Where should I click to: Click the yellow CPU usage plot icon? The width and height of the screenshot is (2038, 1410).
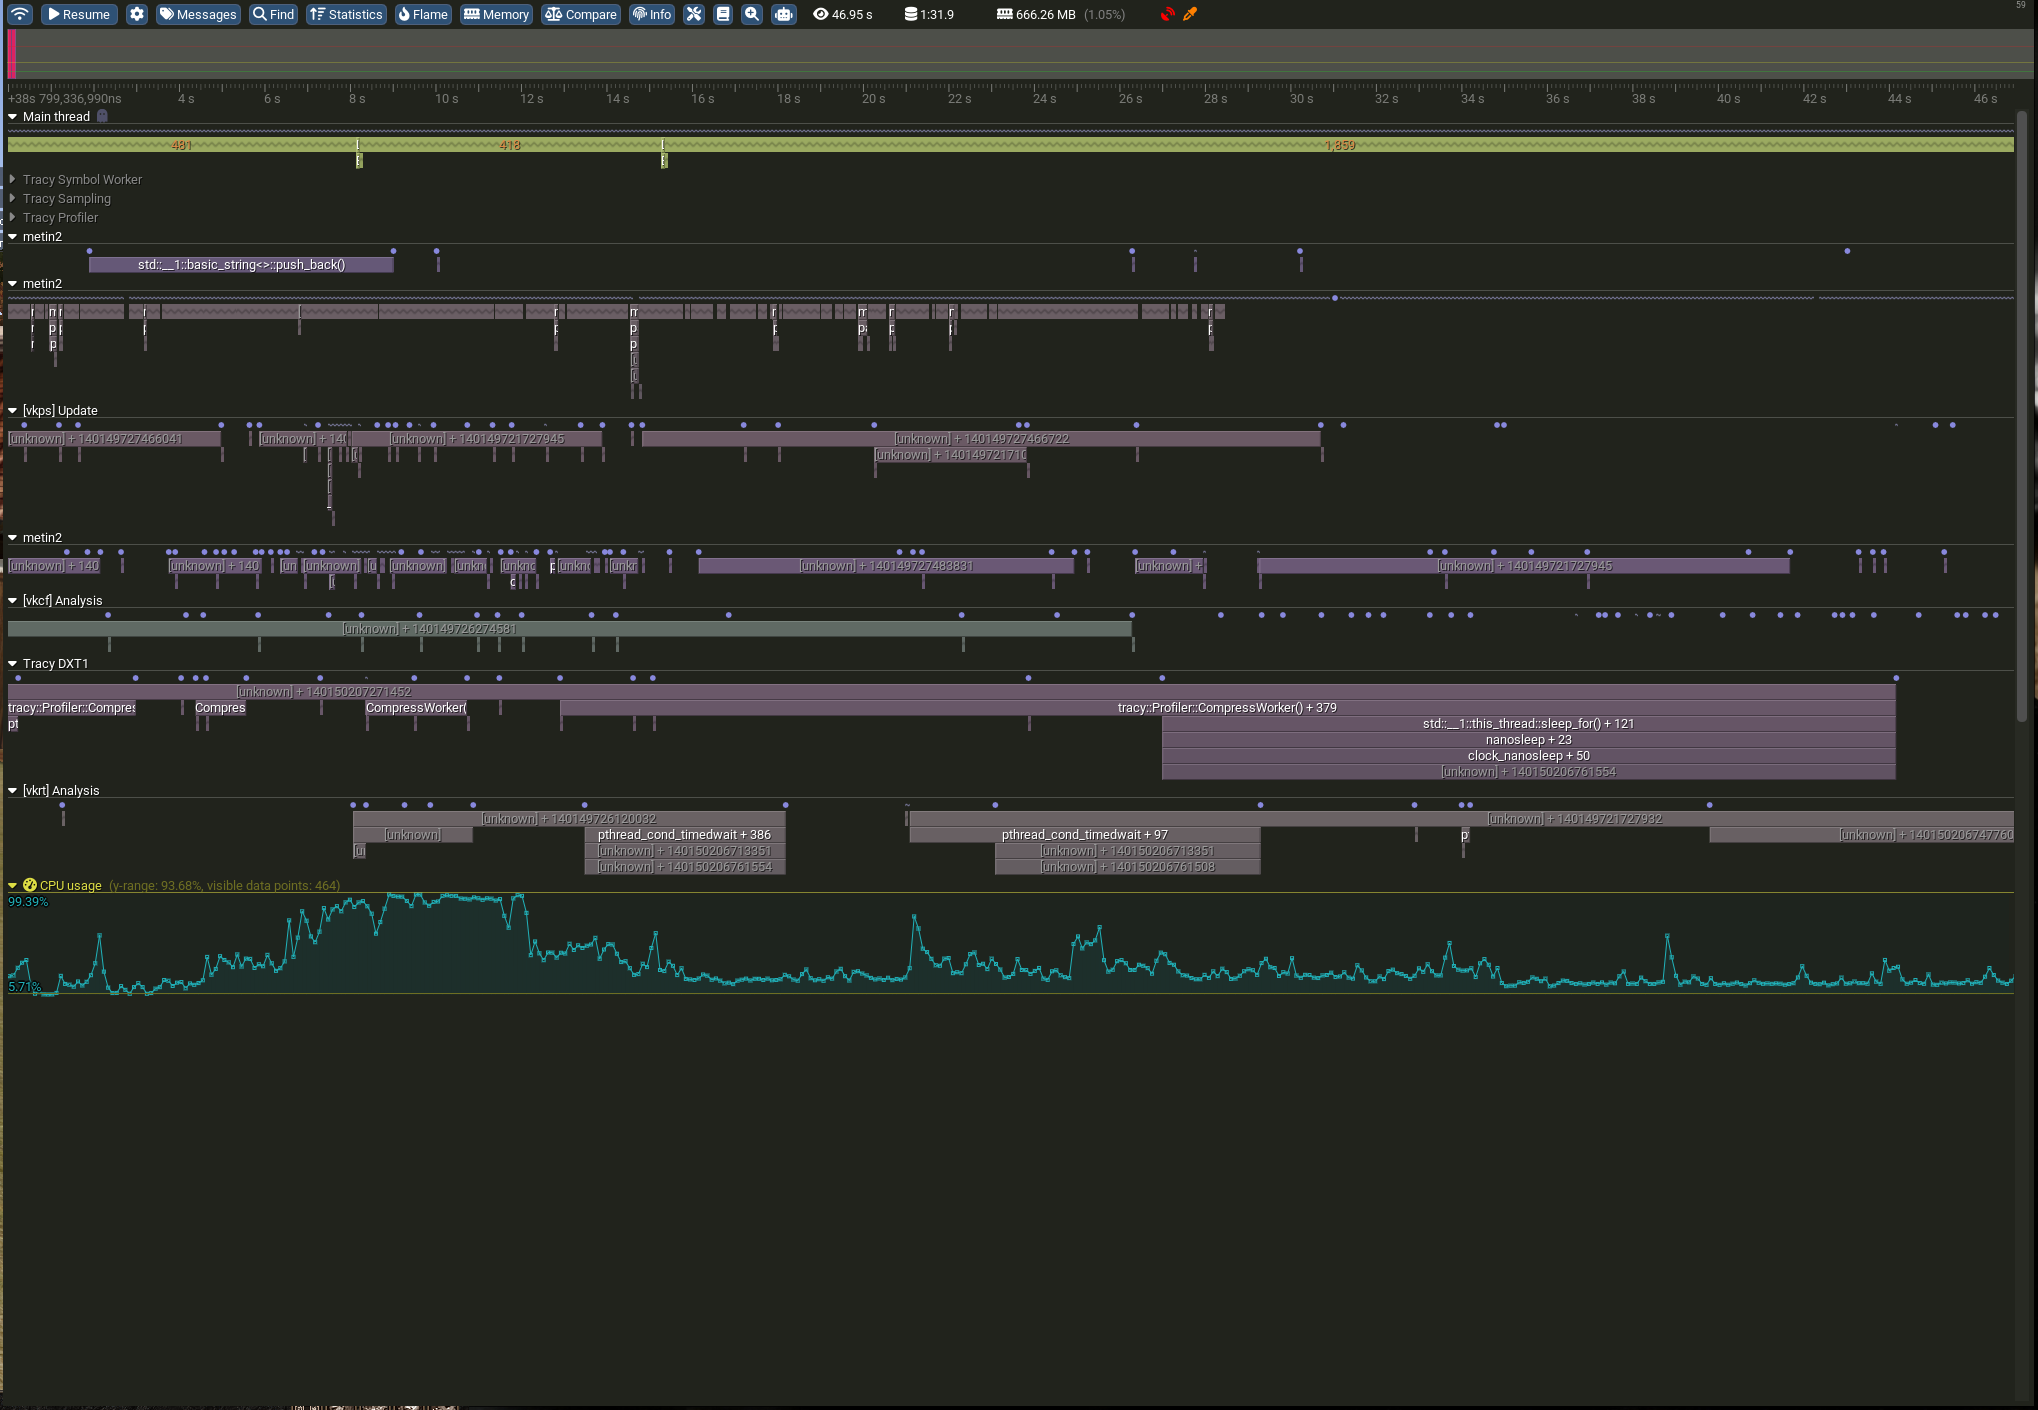tap(30, 885)
